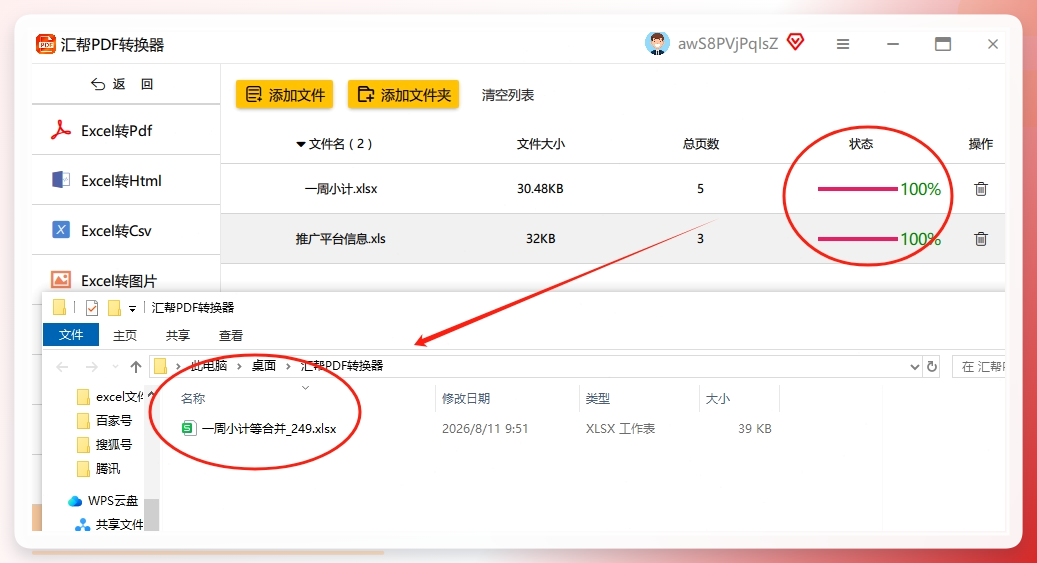
Task: Select the 百家号 folder in navigation pane
Action: [104, 420]
